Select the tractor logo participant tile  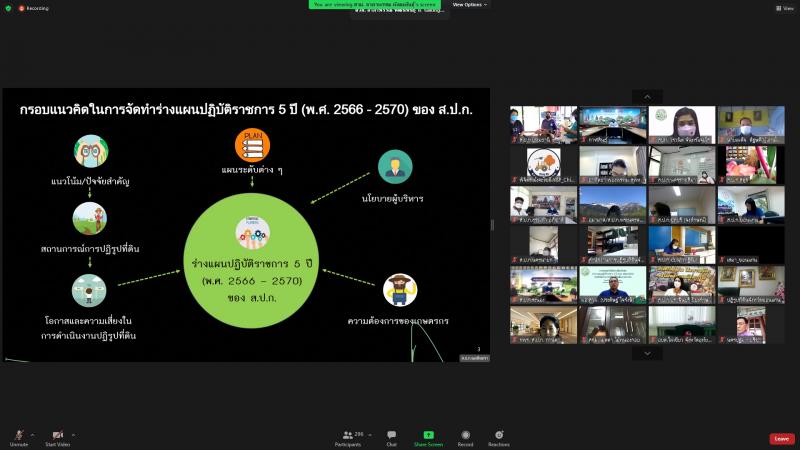(x=543, y=164)
